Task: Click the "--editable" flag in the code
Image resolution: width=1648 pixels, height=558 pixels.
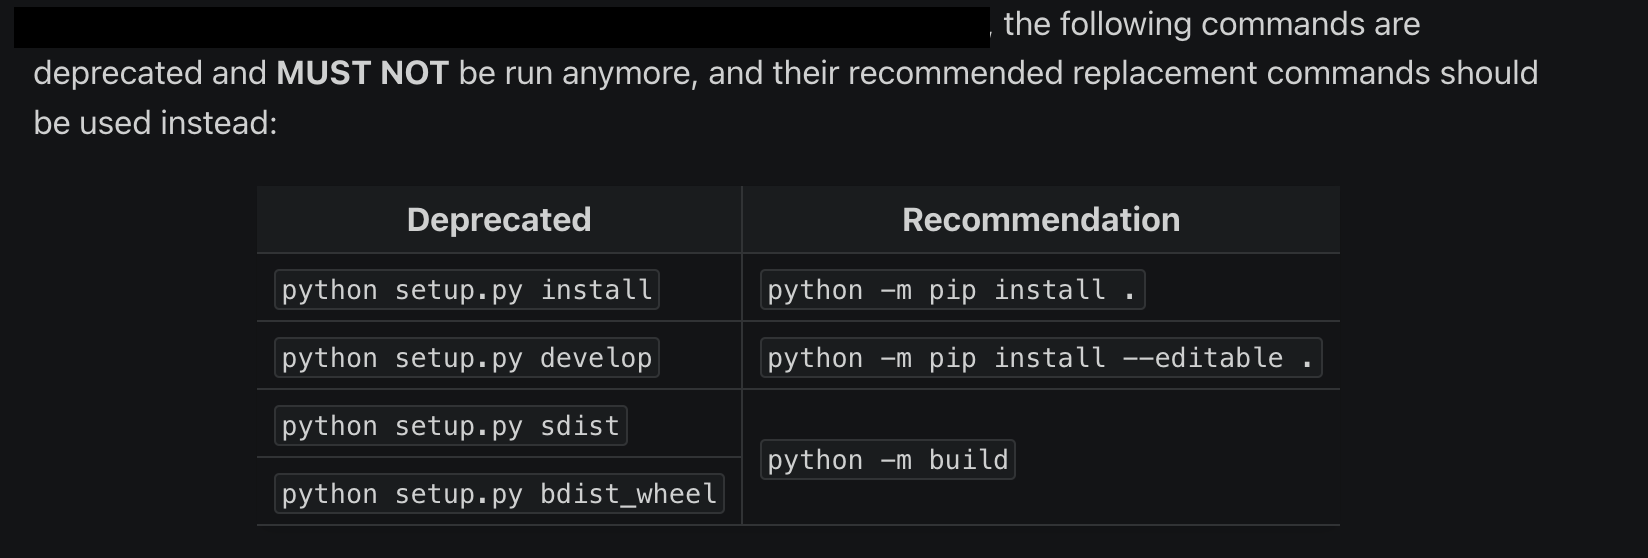Action: tap(1203, 358)
